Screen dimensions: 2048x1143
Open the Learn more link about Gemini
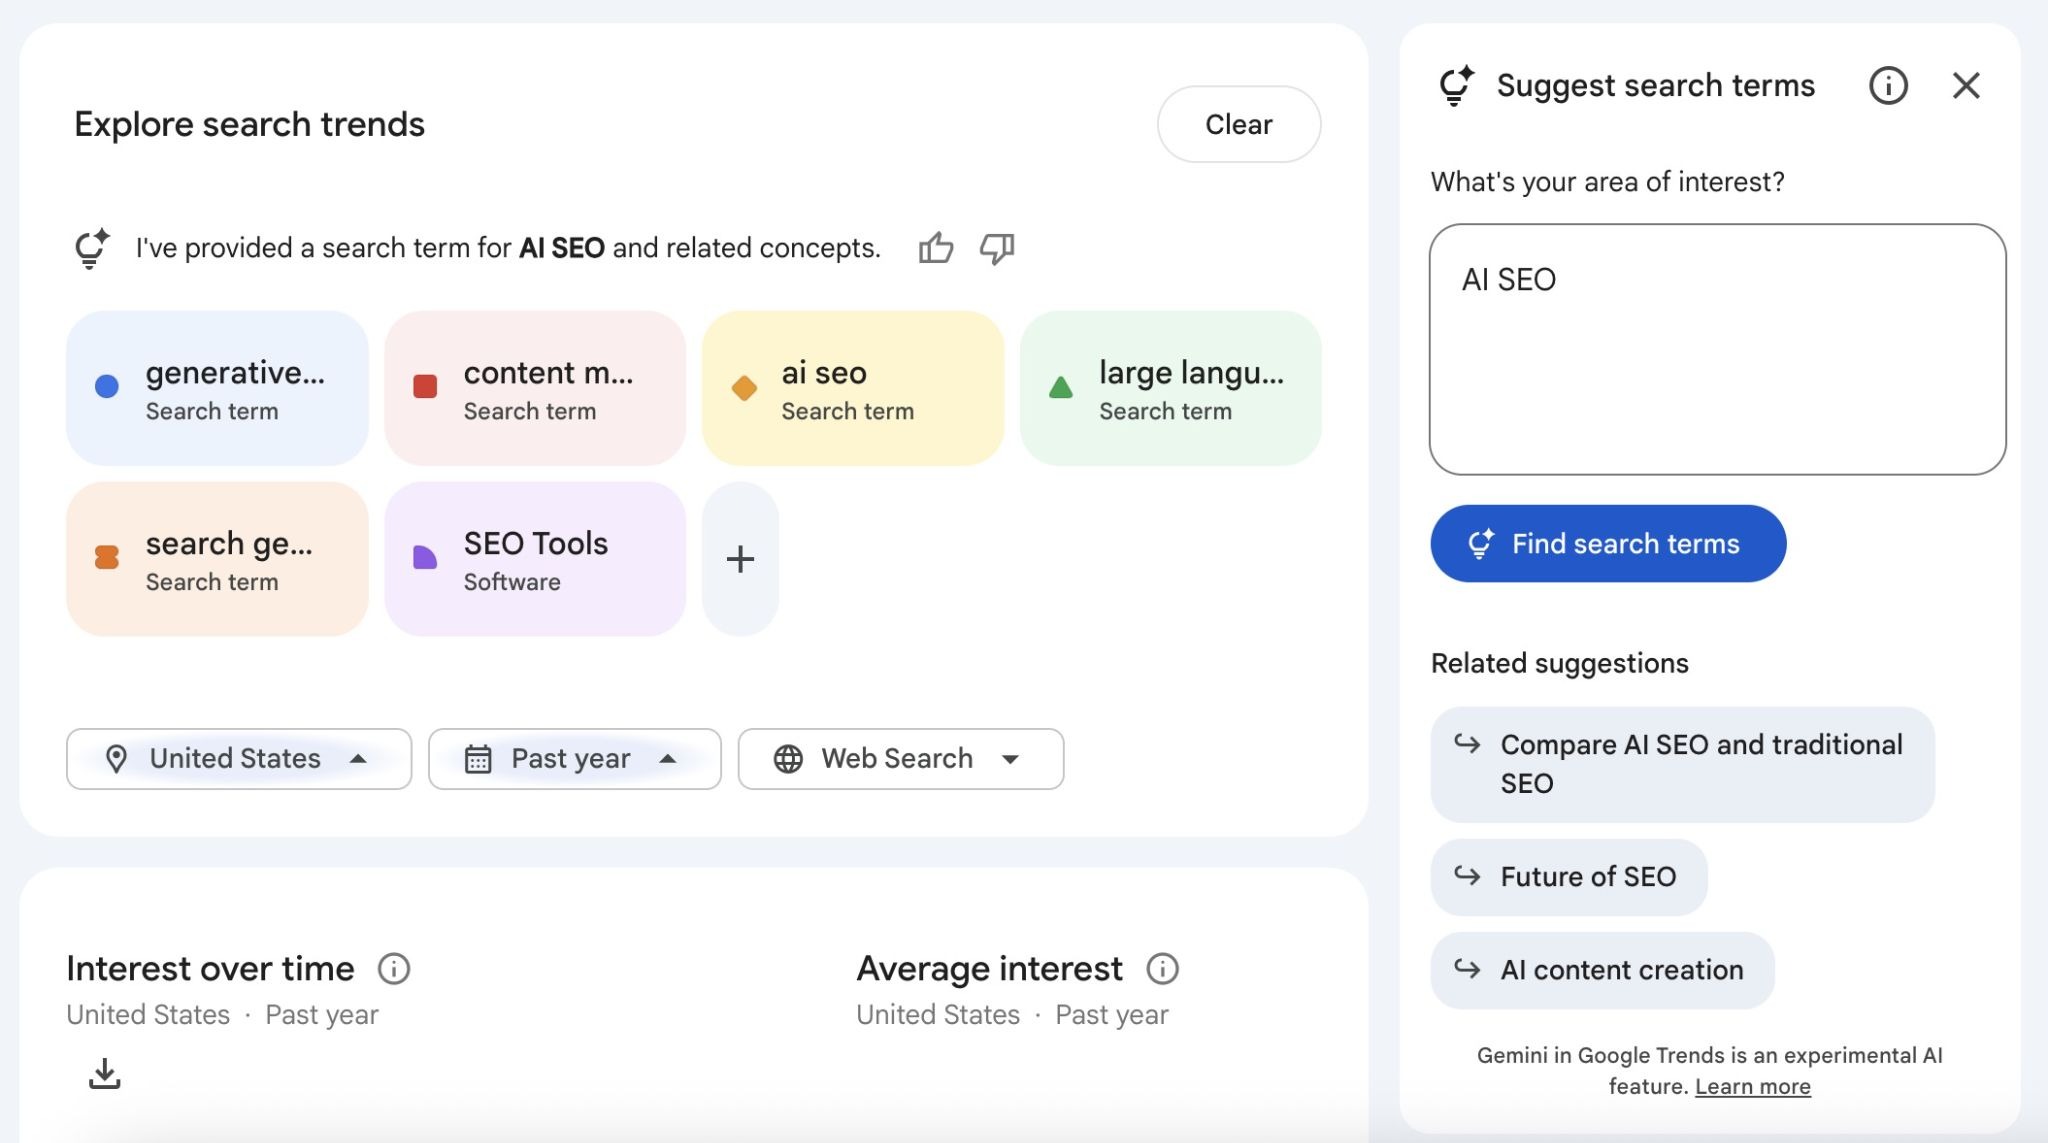pos(1753,1086)
